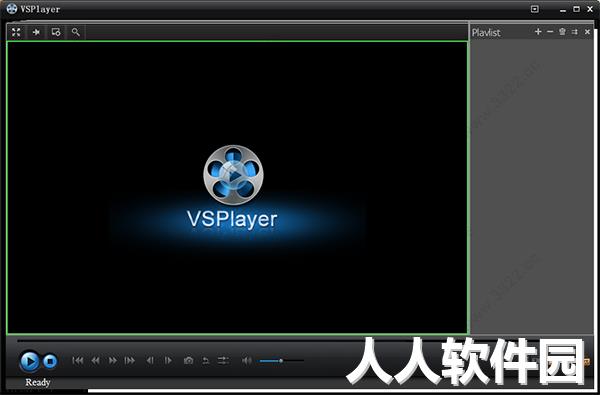Step forward one frame
This screenshot has width=600, height=395.
pyautogui.click(x=168, y=361)
